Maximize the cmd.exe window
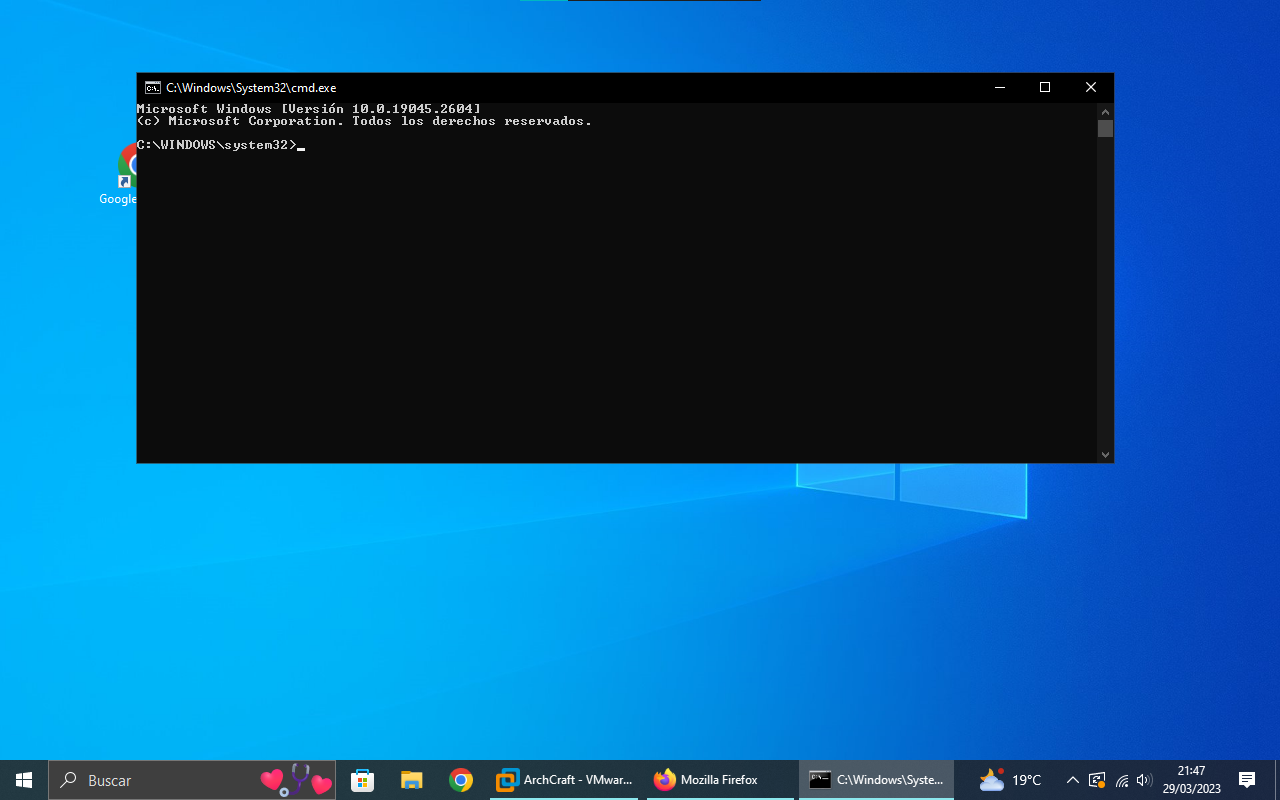The image size is (1280, 800). coord(1045,88)
